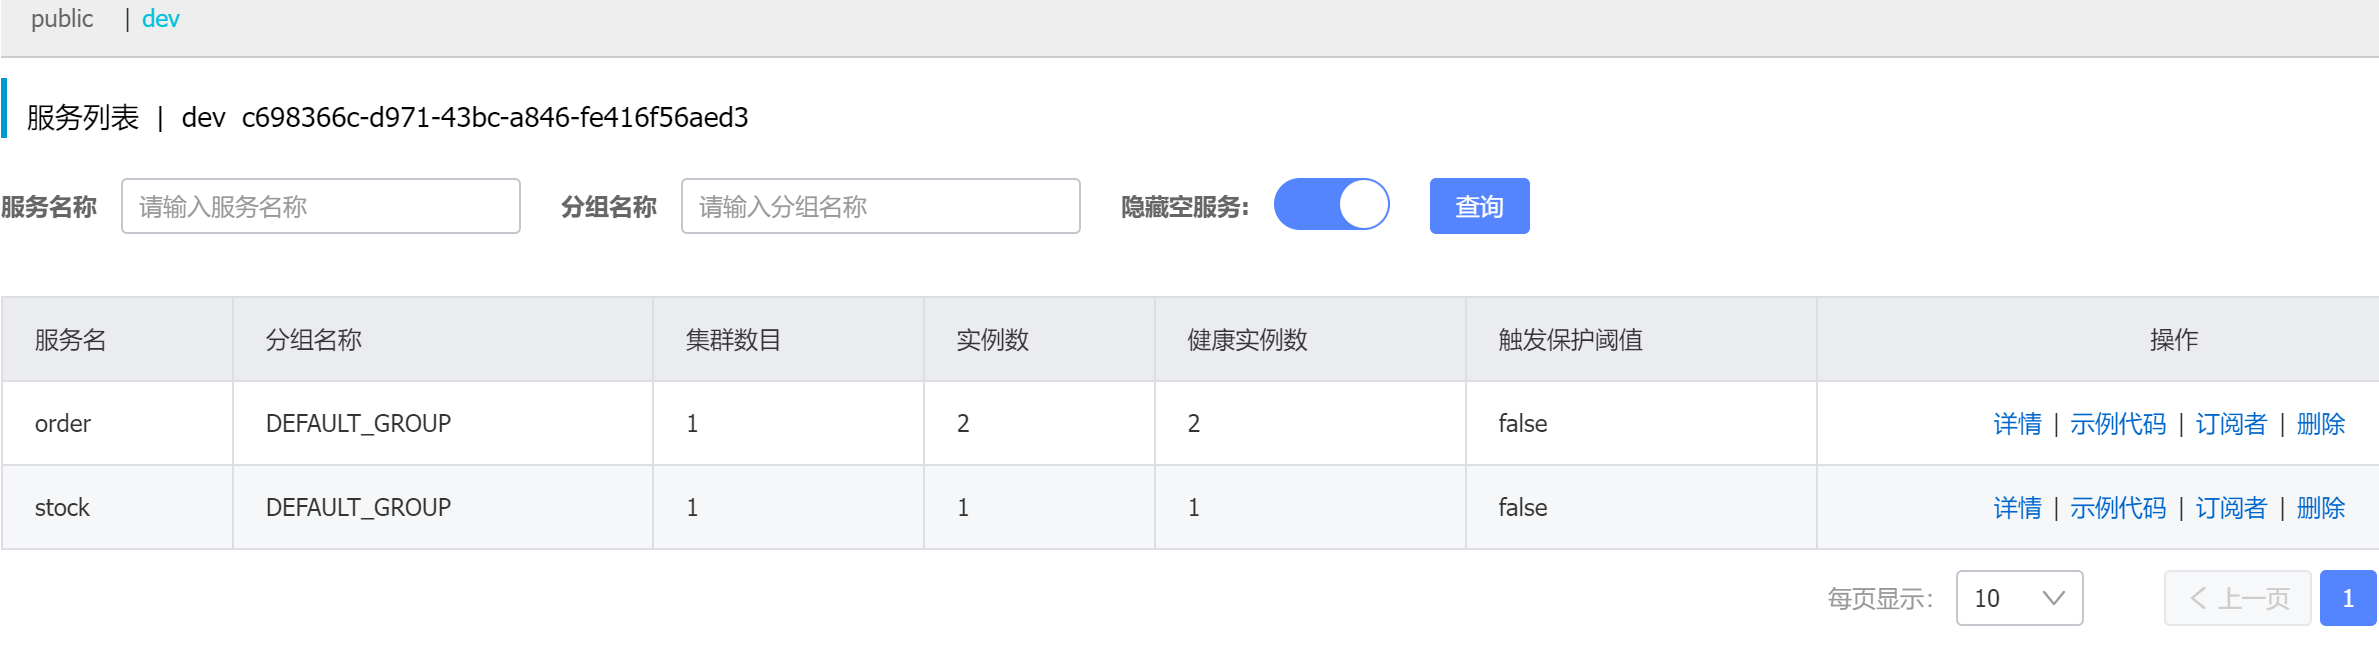
Task: Open 详情 for the stock service
Action: pos(2018,508)
